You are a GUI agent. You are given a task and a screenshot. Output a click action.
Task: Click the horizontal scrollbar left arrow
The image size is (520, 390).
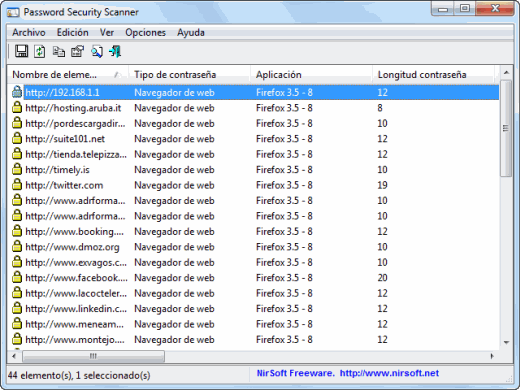[x=14, y=356]
